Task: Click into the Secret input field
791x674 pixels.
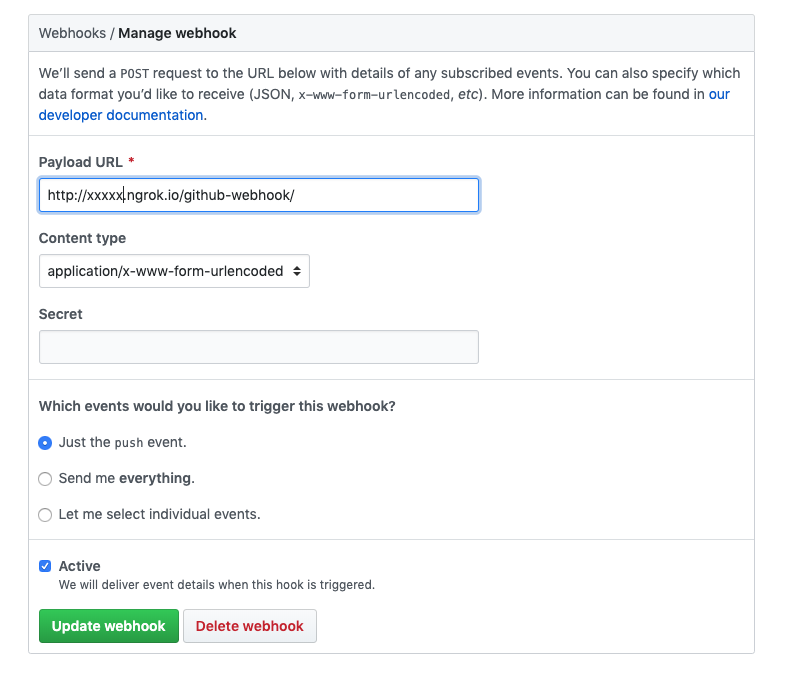Action: click(x=259, y=347)
